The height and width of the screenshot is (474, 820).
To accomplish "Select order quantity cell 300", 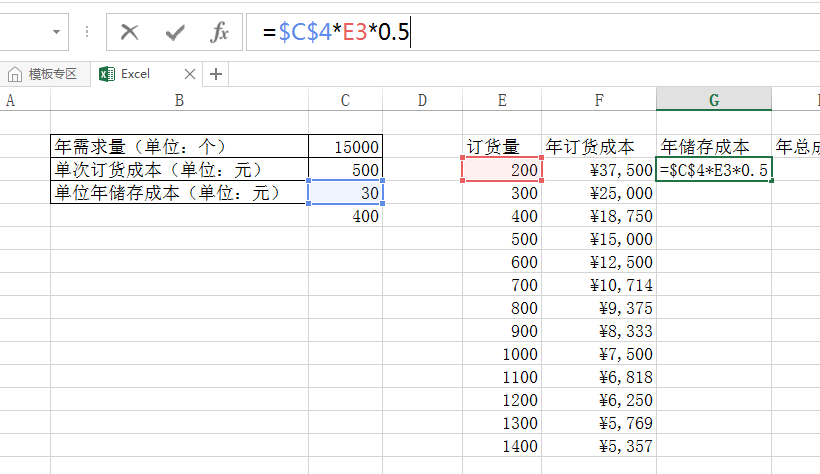I will [502, 193].
